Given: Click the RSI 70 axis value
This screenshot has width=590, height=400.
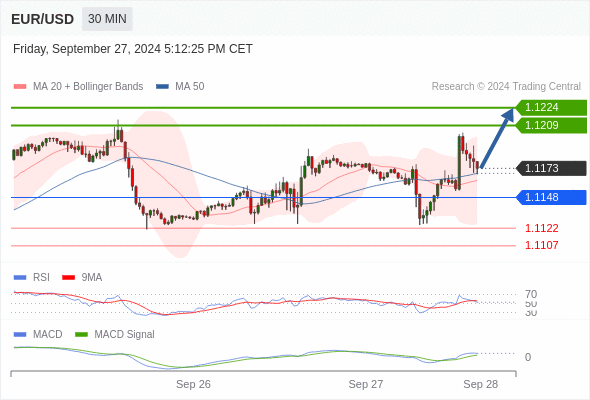Looking at the screenshot, I should pyautogui.click(x=531, y=294).
